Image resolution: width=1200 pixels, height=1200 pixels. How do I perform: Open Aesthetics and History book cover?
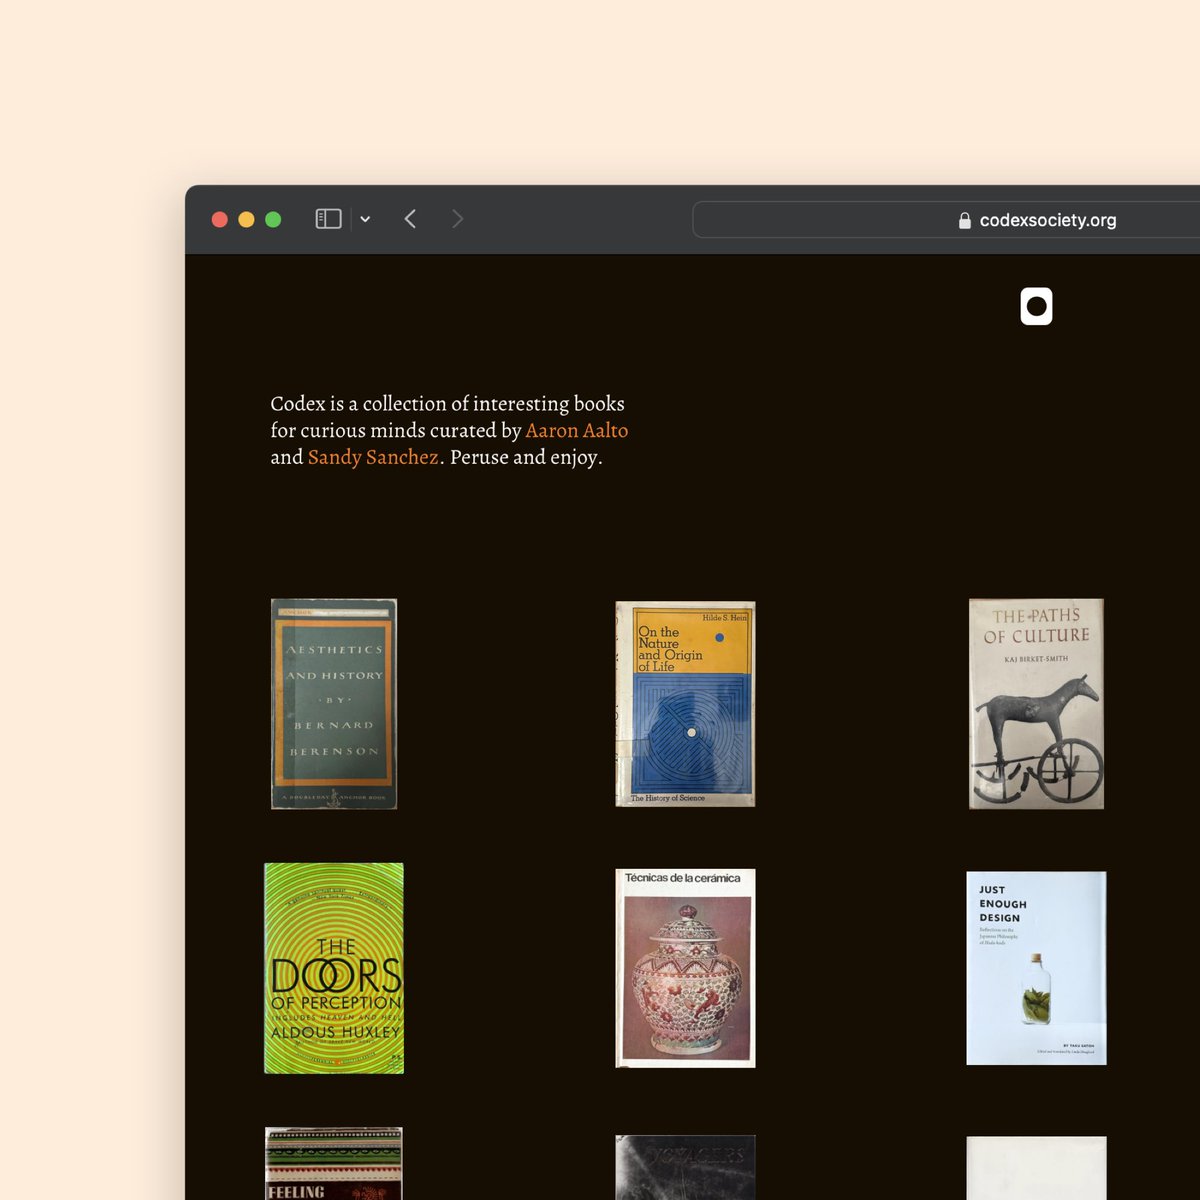tap(334, 704)
